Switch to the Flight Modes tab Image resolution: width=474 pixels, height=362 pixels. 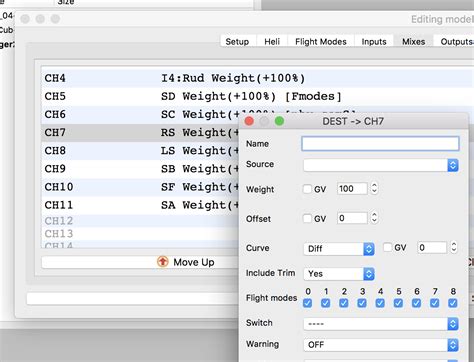[x=321, y=42]
